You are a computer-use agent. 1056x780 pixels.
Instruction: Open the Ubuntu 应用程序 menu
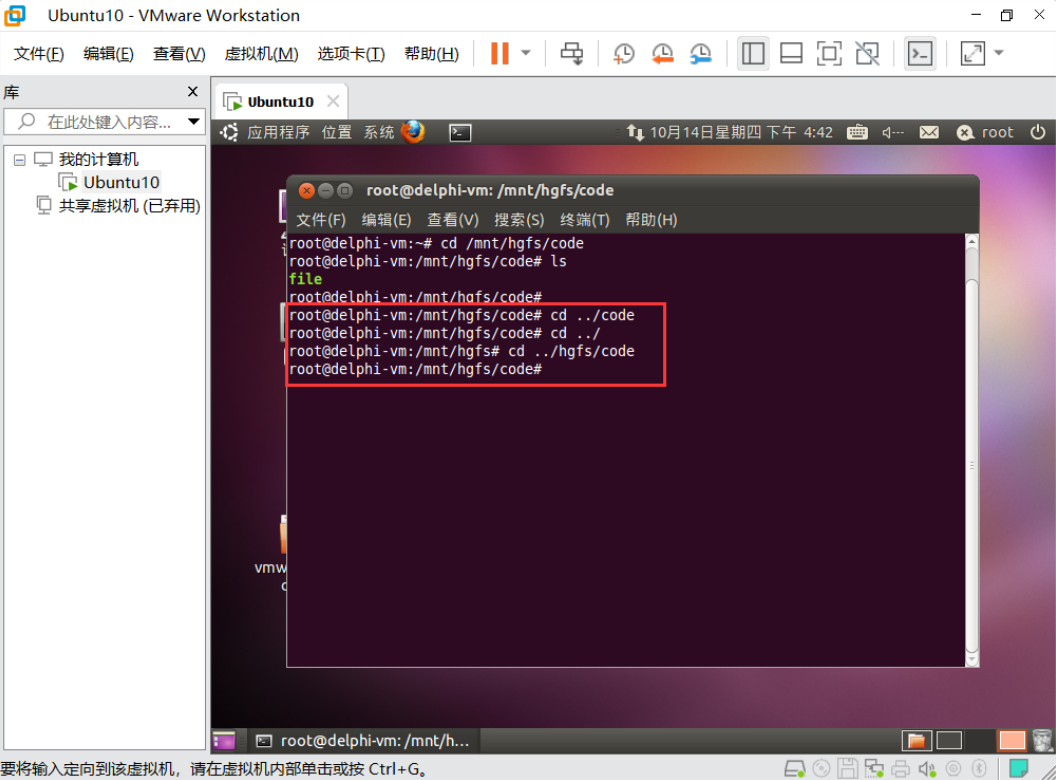coord(277,132)
